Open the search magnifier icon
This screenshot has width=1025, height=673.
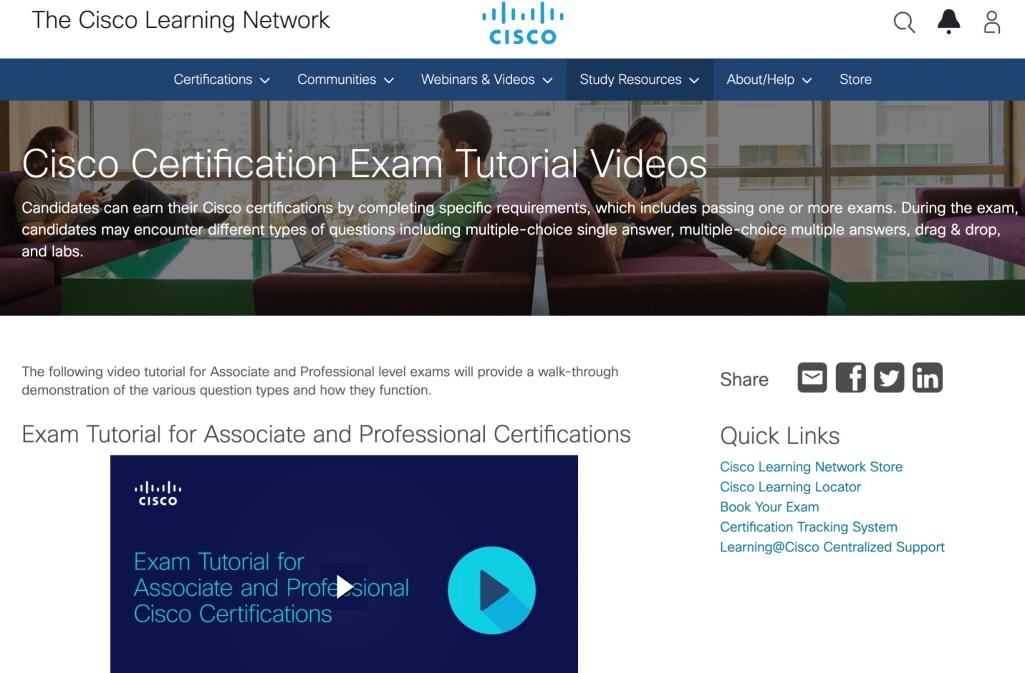[904, 22]
